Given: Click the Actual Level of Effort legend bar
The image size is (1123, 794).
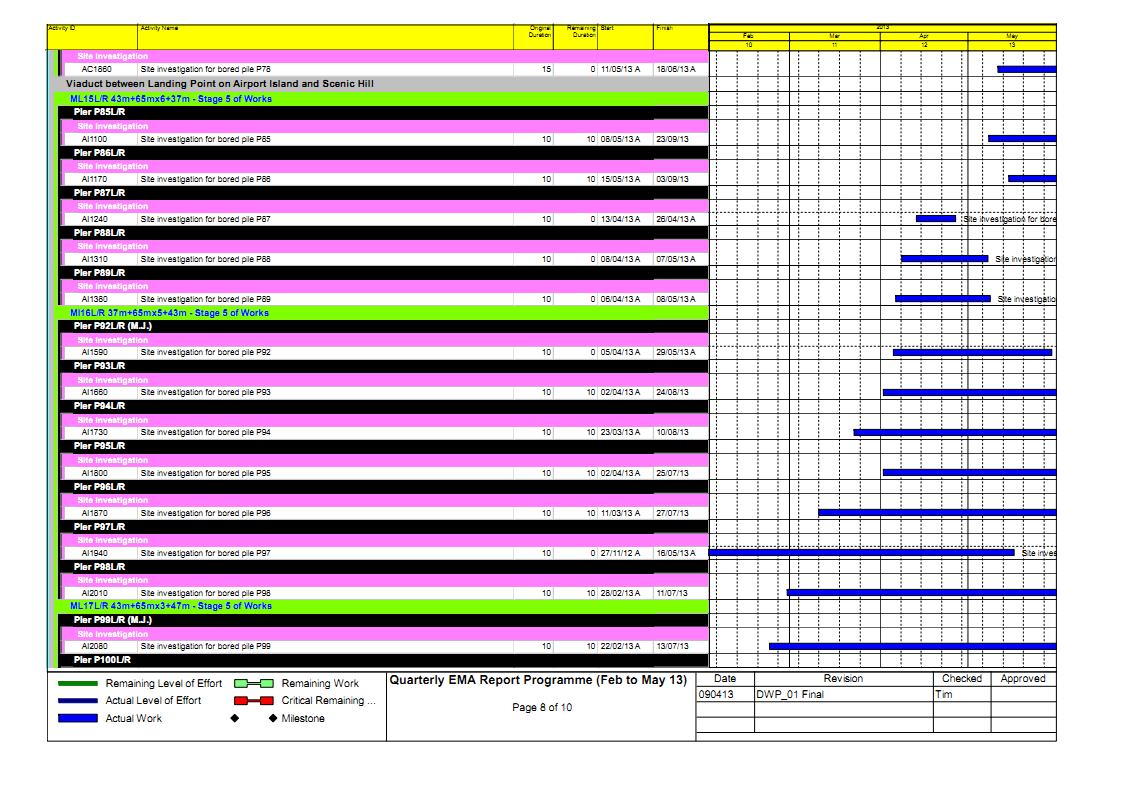Looking at the screenshot, I should coord(77,701).
